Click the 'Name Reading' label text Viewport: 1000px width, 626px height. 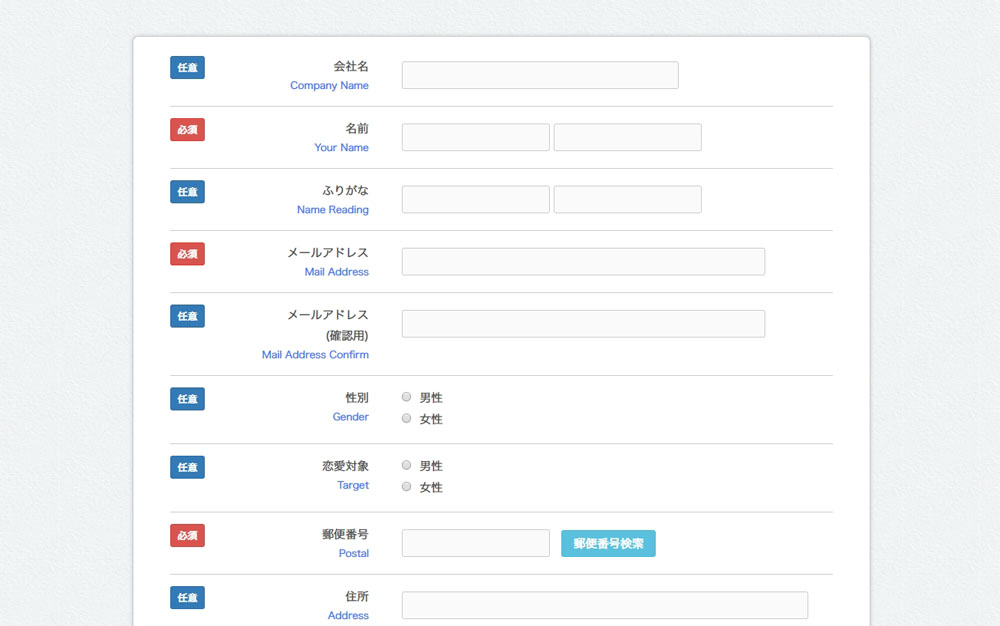pyautogui.click(x=332, y=210)
